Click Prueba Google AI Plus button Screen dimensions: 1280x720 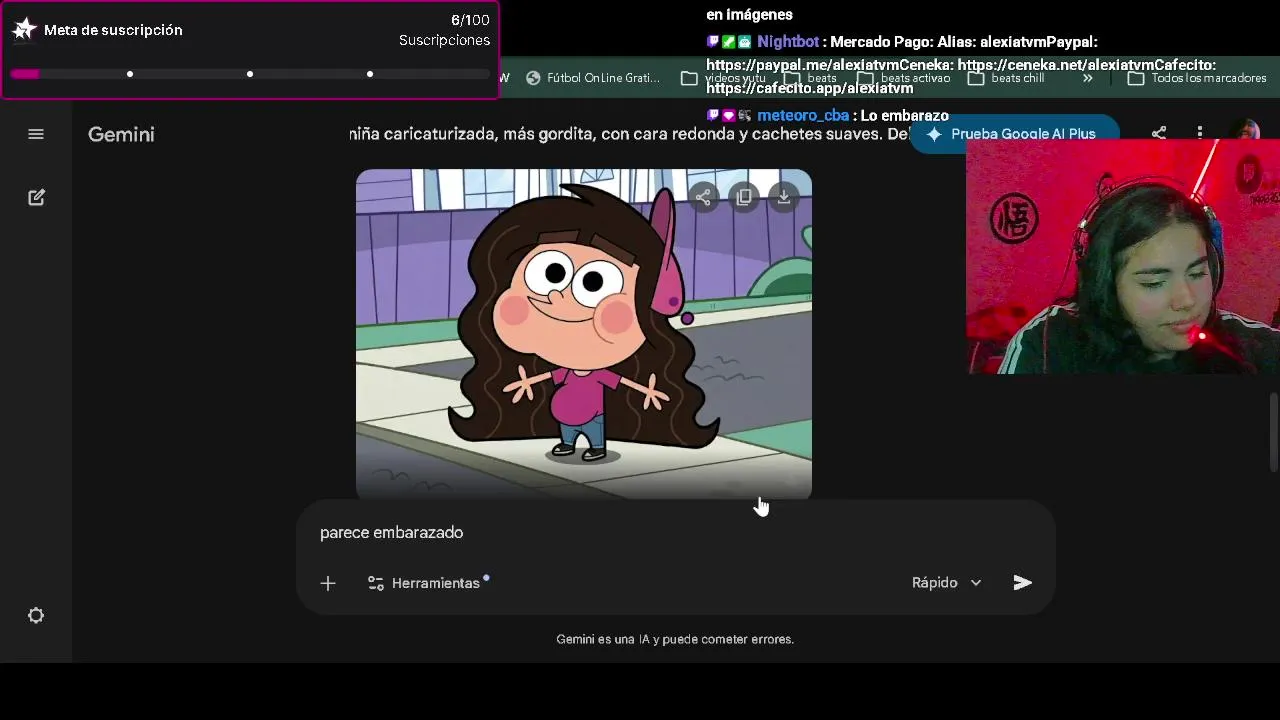pyautogui.click(x=1013, y=134)
